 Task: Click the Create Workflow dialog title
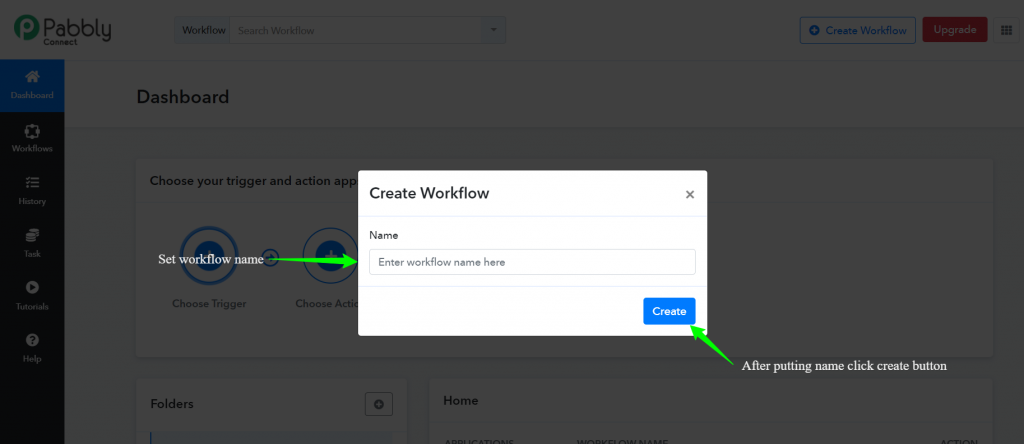point(429,193)
